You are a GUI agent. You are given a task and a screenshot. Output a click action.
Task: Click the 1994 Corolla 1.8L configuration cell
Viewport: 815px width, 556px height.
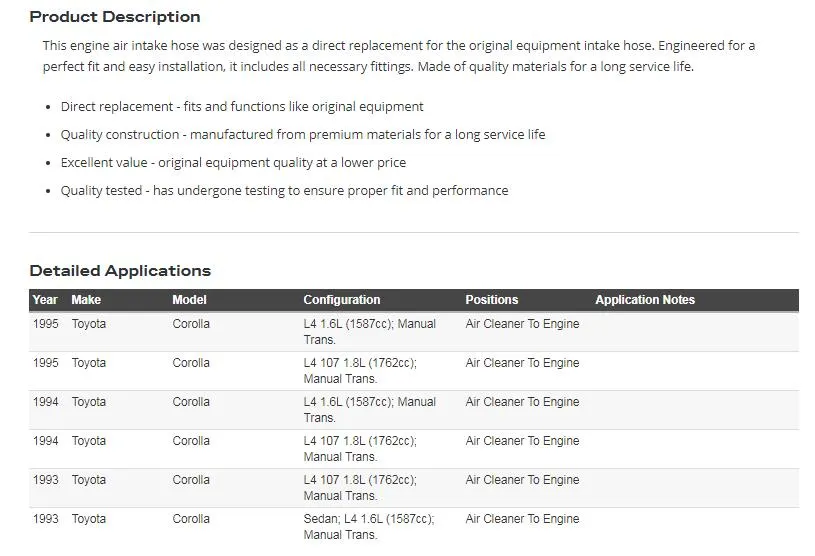[360, 449]
